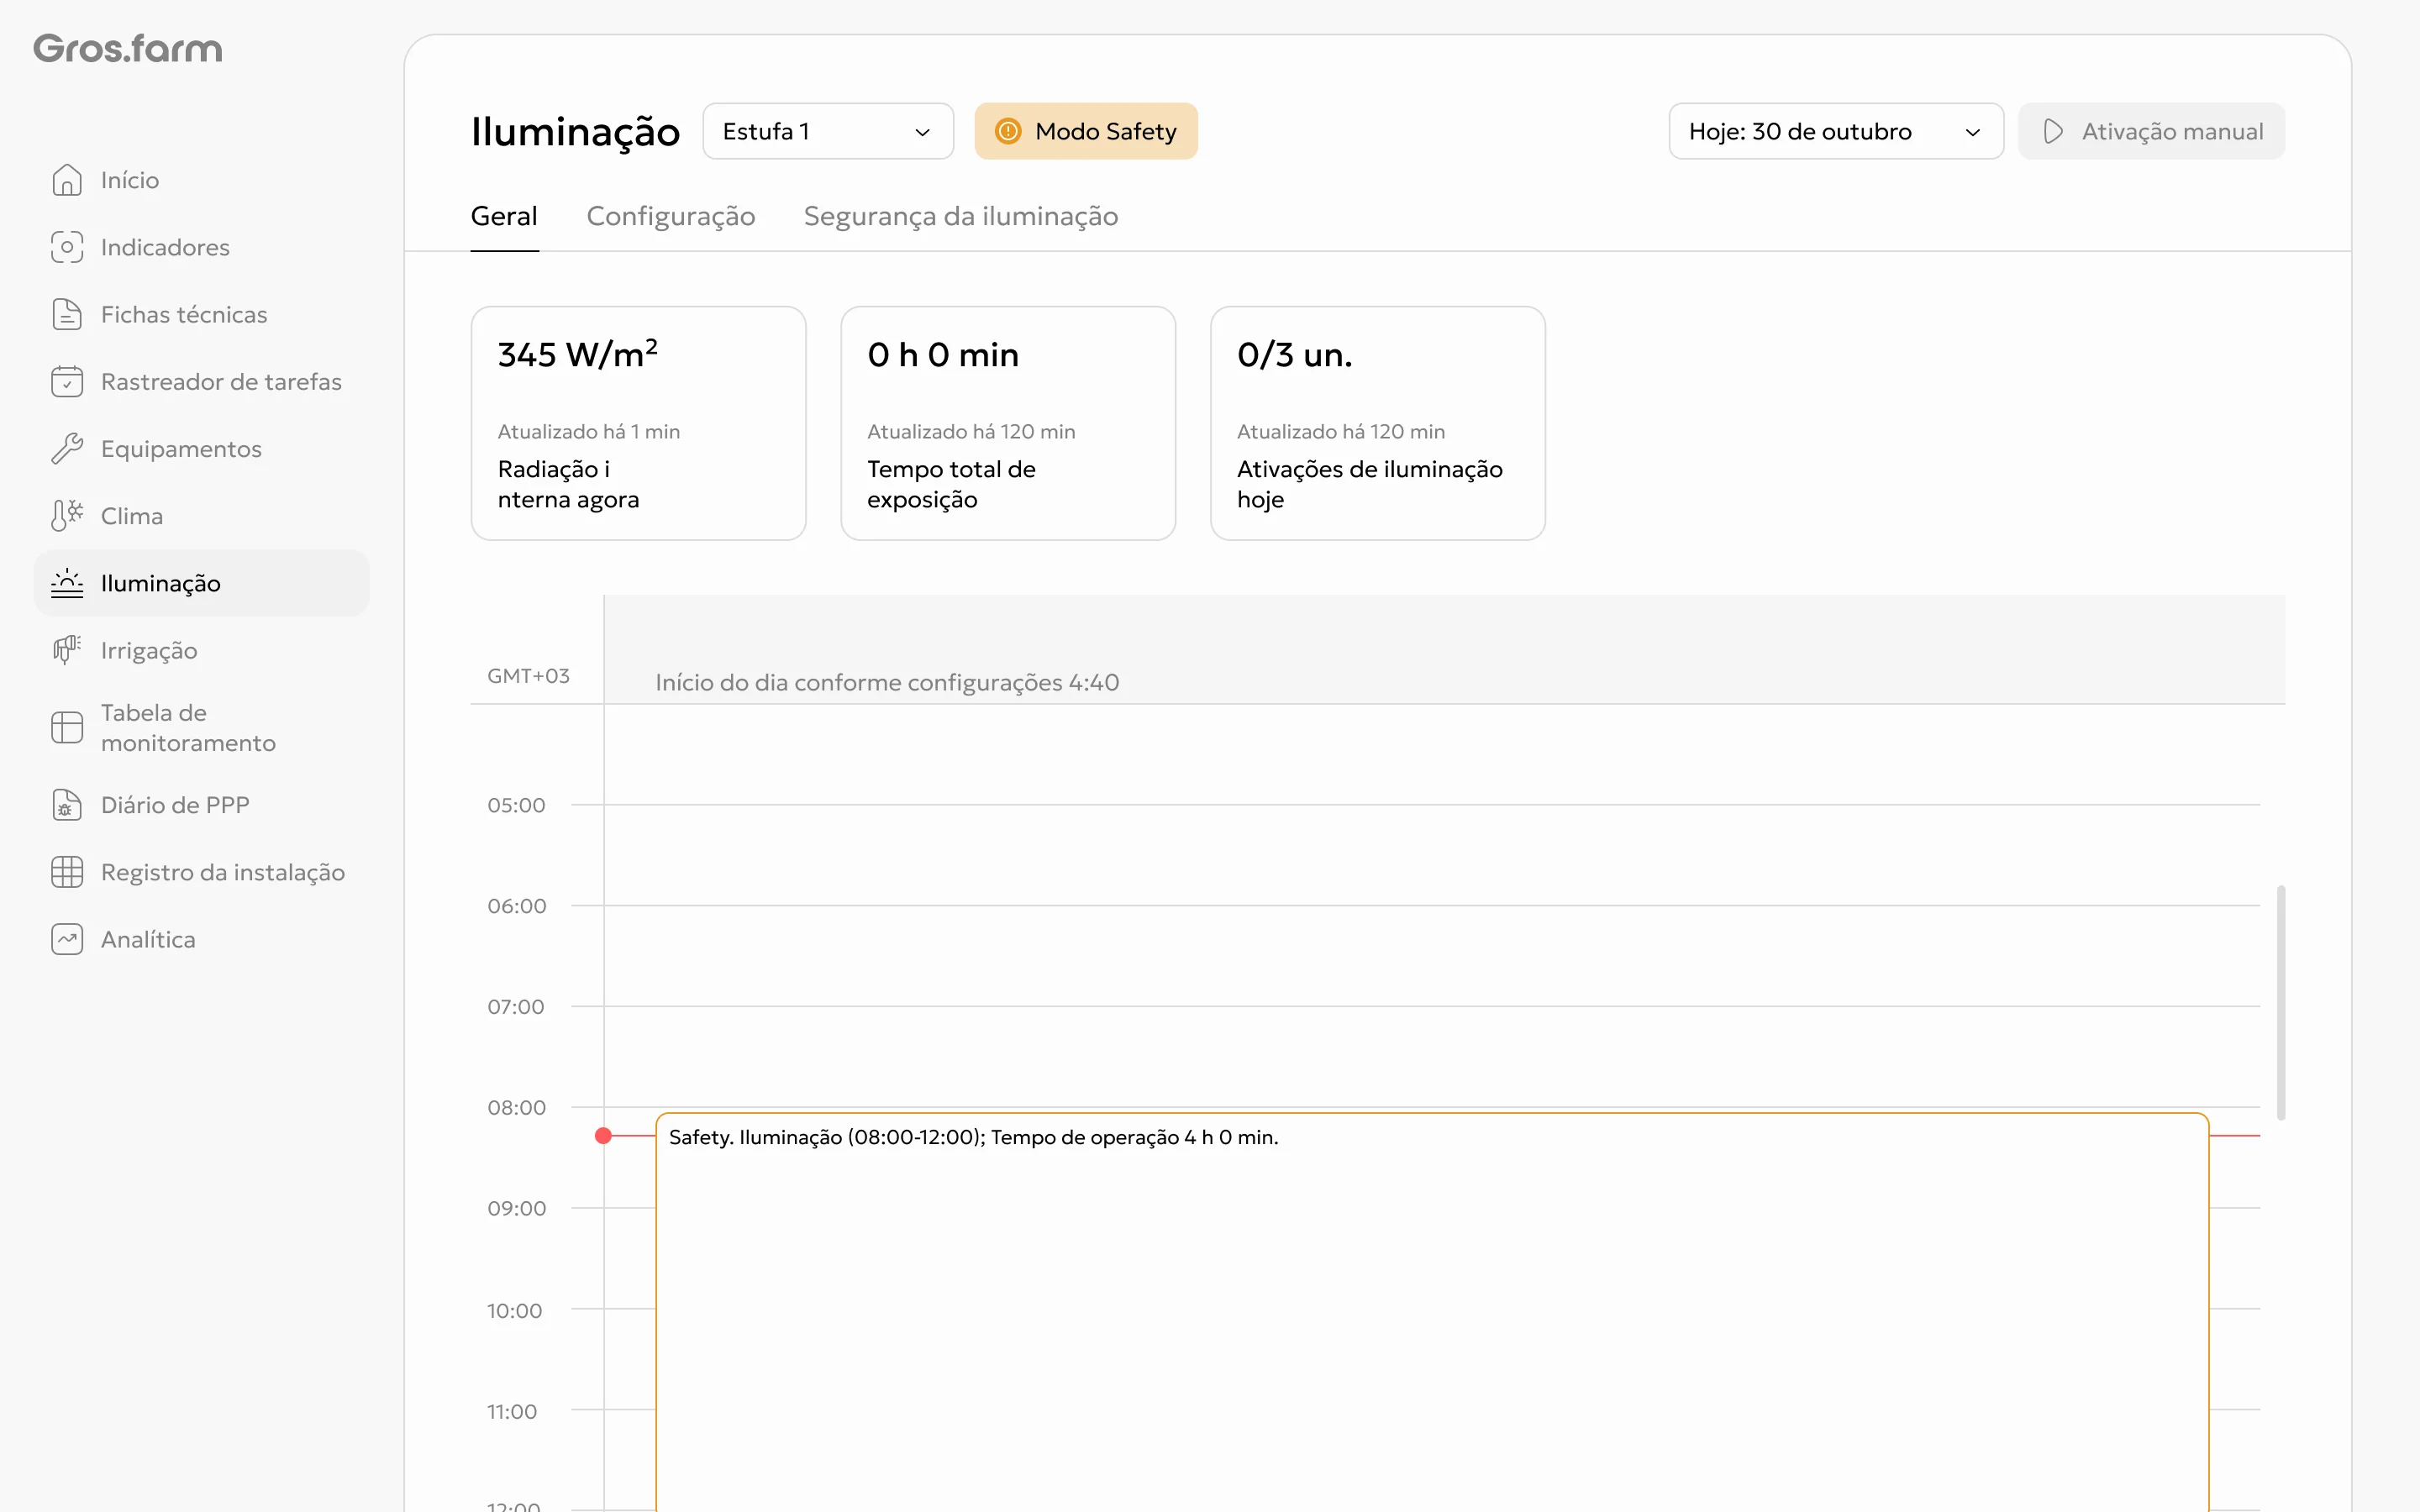Click the Iluminação sunrise icon
This screenshot has width=2420, height=1512.
67,583
